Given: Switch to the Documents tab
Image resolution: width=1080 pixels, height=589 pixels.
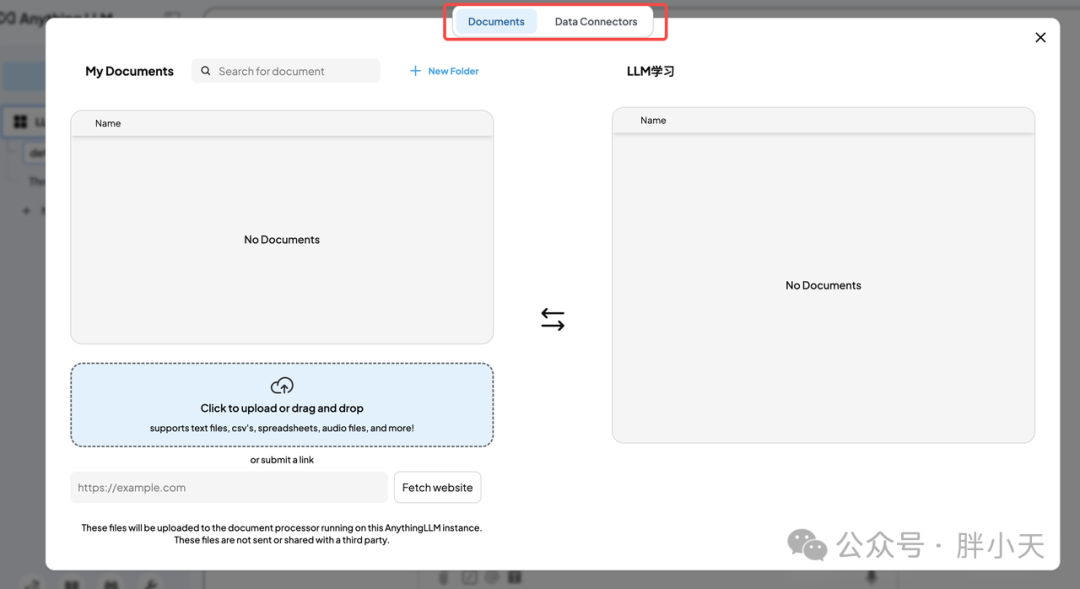Looking at the screenshot, I should tap(496, 22).
